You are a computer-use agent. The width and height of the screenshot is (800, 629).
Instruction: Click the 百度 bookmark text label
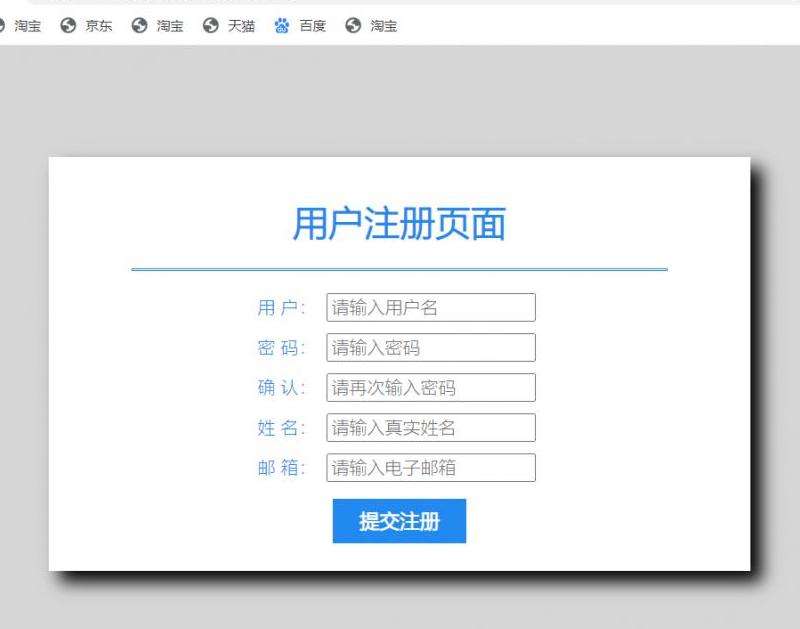click(x=313, y=26)
